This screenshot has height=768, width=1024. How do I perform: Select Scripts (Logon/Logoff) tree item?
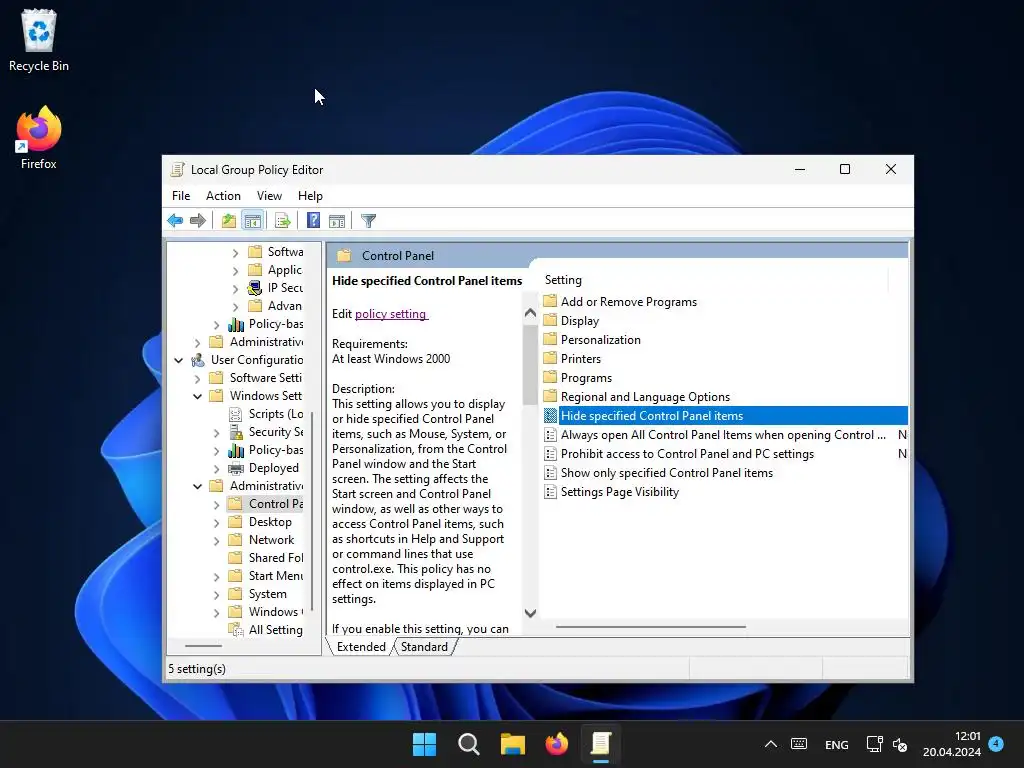point(266,414)
